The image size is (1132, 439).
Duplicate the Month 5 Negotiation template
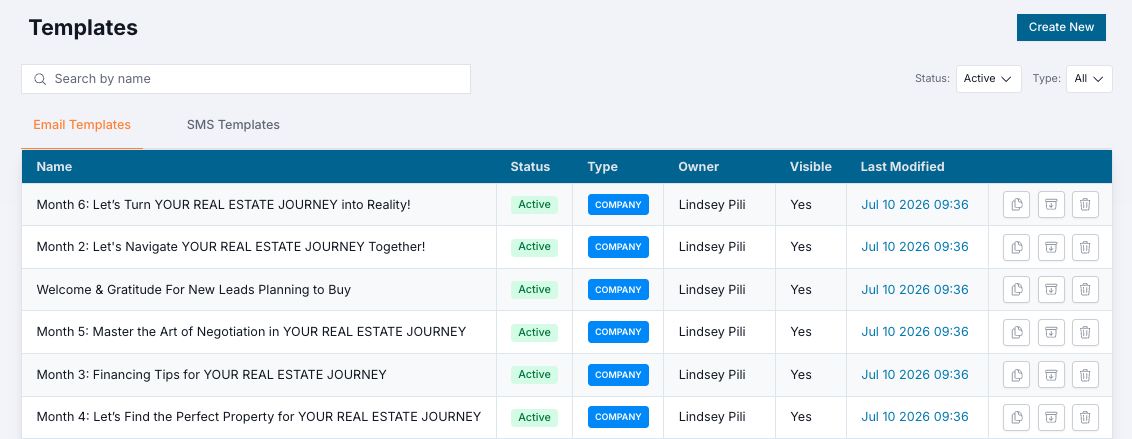[1016, 332]
